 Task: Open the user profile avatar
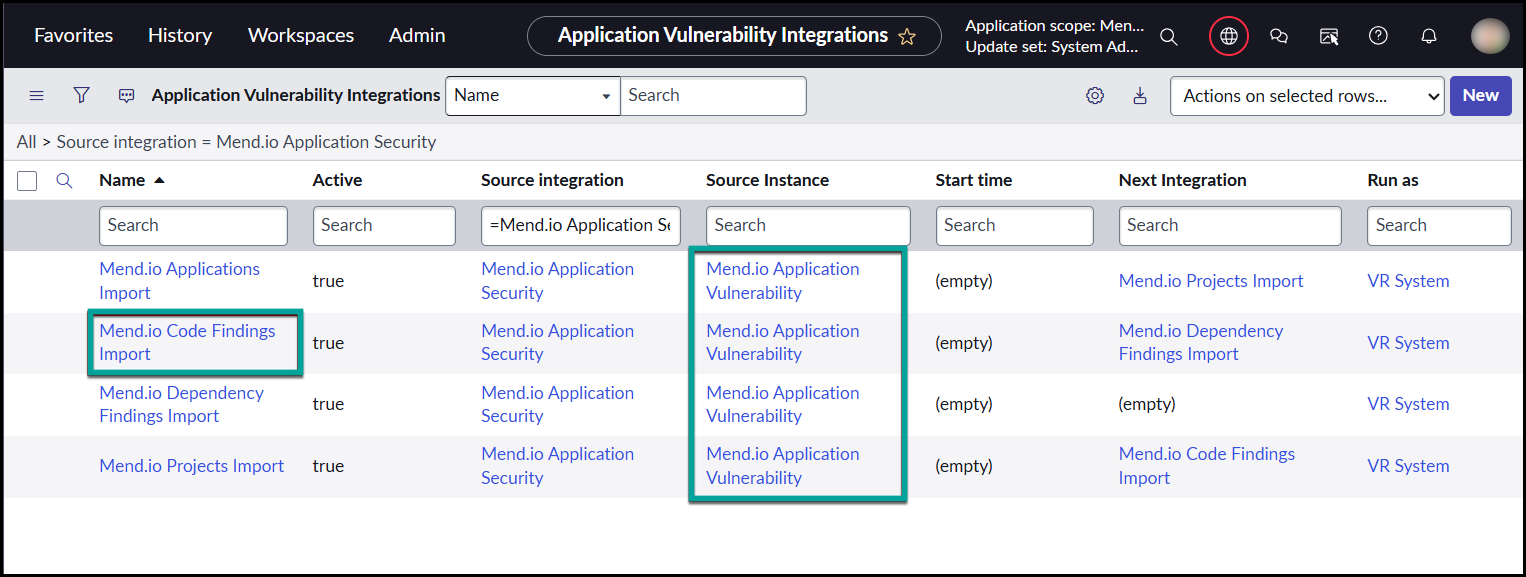[1489, 36]
